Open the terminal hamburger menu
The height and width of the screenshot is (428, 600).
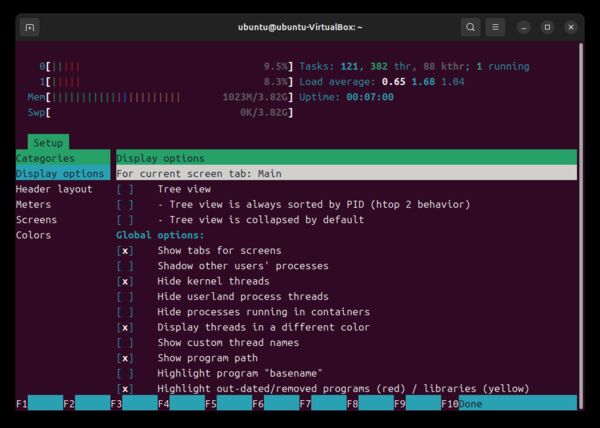495,28
